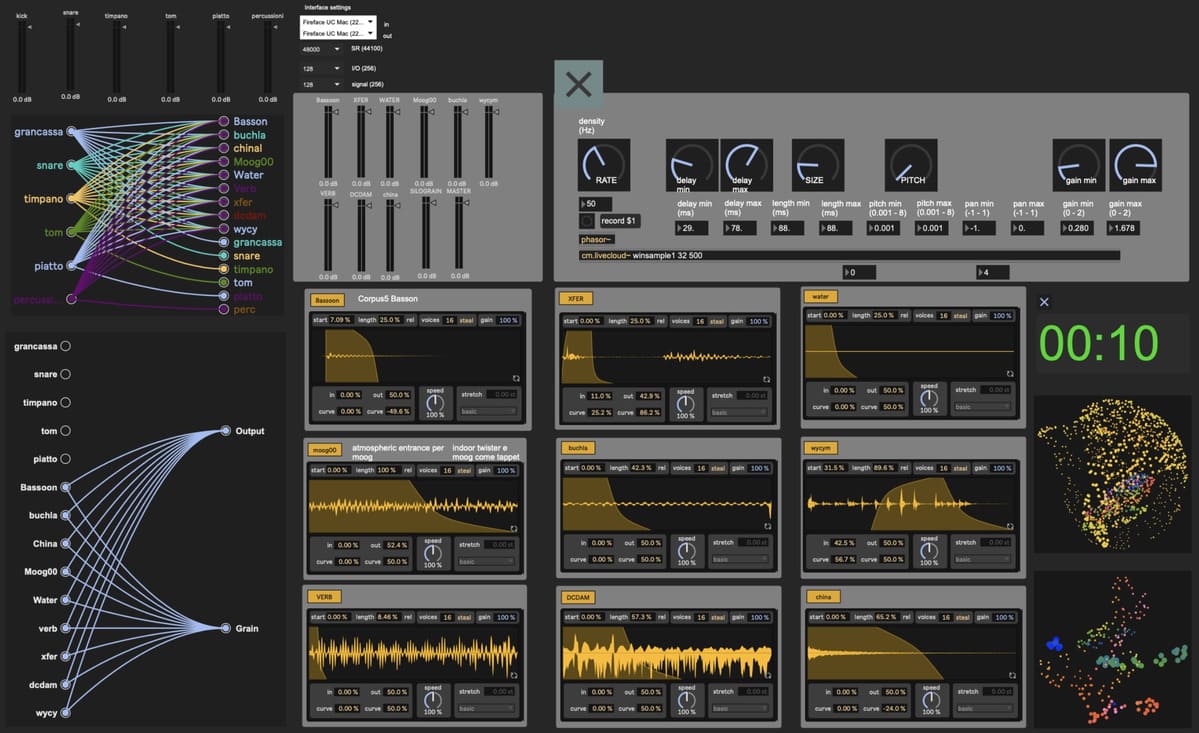Click the speed dial in the china sampler
Screen dimensions: 1199x733
pos(931,699)
